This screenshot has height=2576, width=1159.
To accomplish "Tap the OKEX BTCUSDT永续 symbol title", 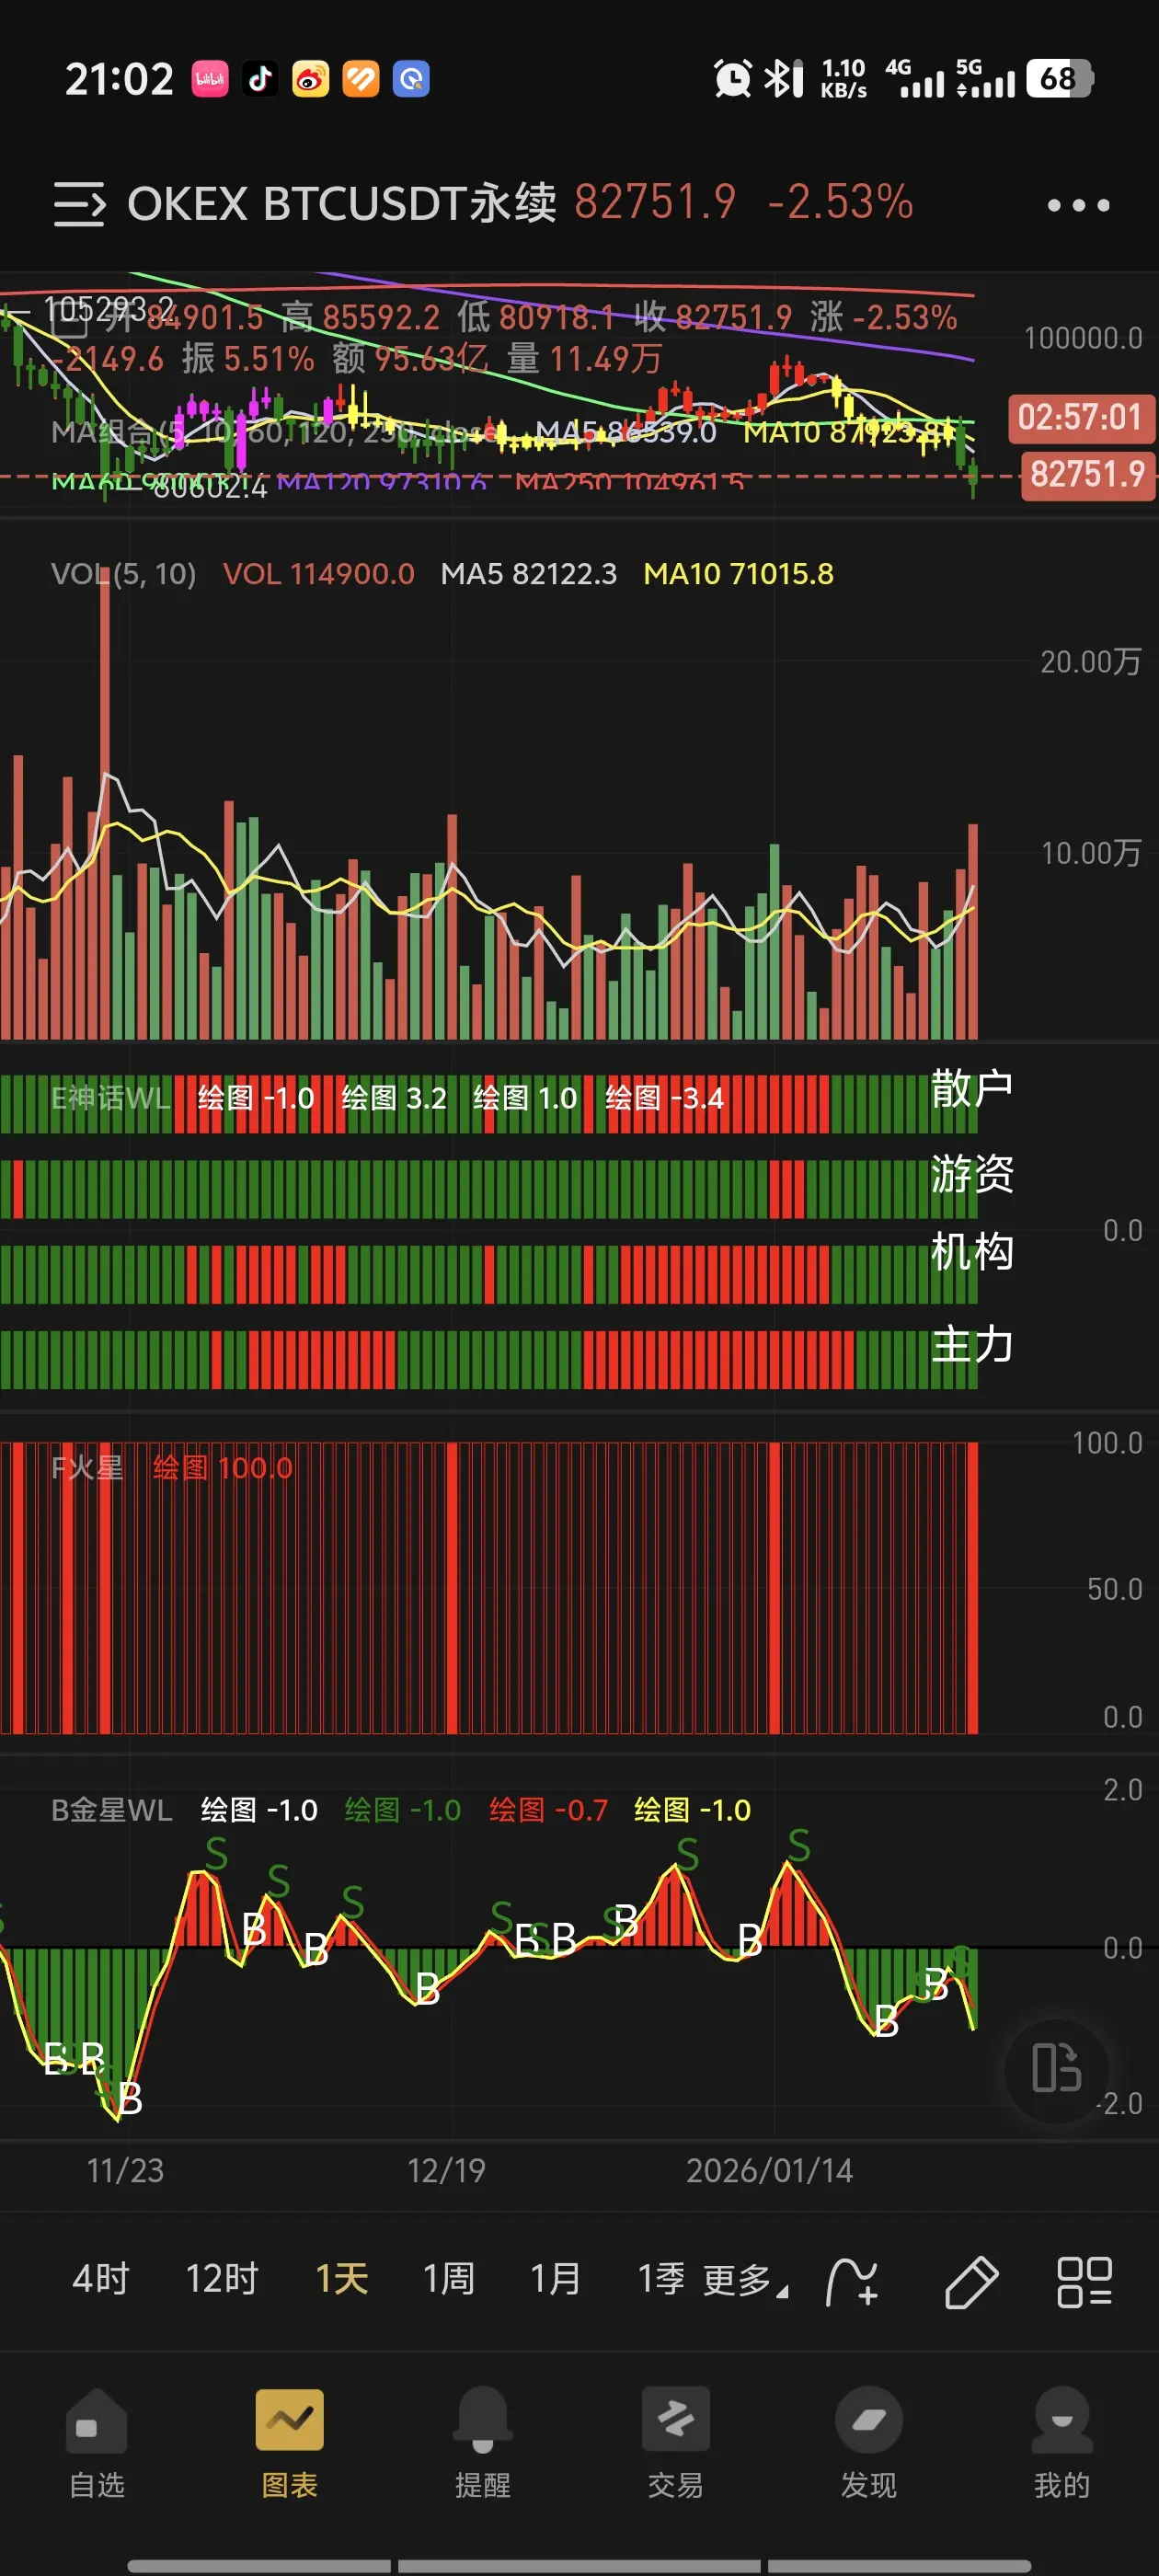I will 342,203.
